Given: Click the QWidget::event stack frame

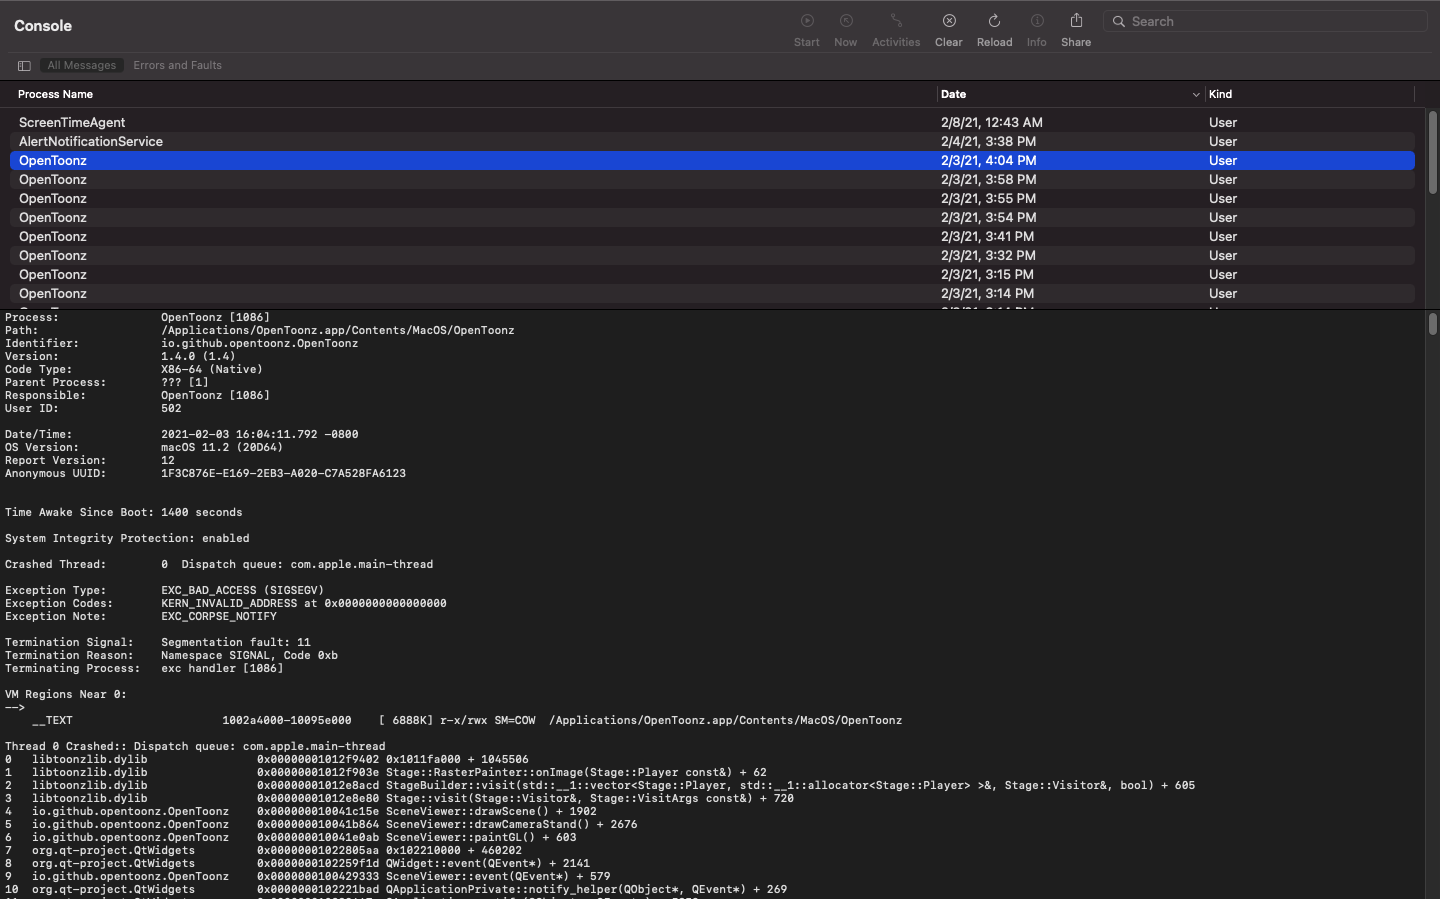Looking at the screenshot, I should [x=298, y=864].
